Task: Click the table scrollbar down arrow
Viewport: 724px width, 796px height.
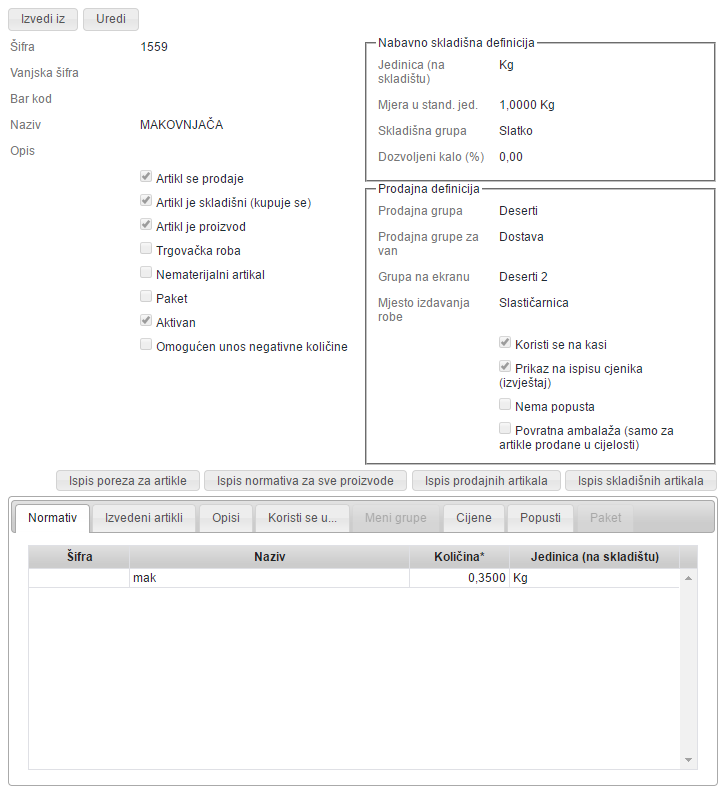Action: pyautogui.click(x=688, y=760)
